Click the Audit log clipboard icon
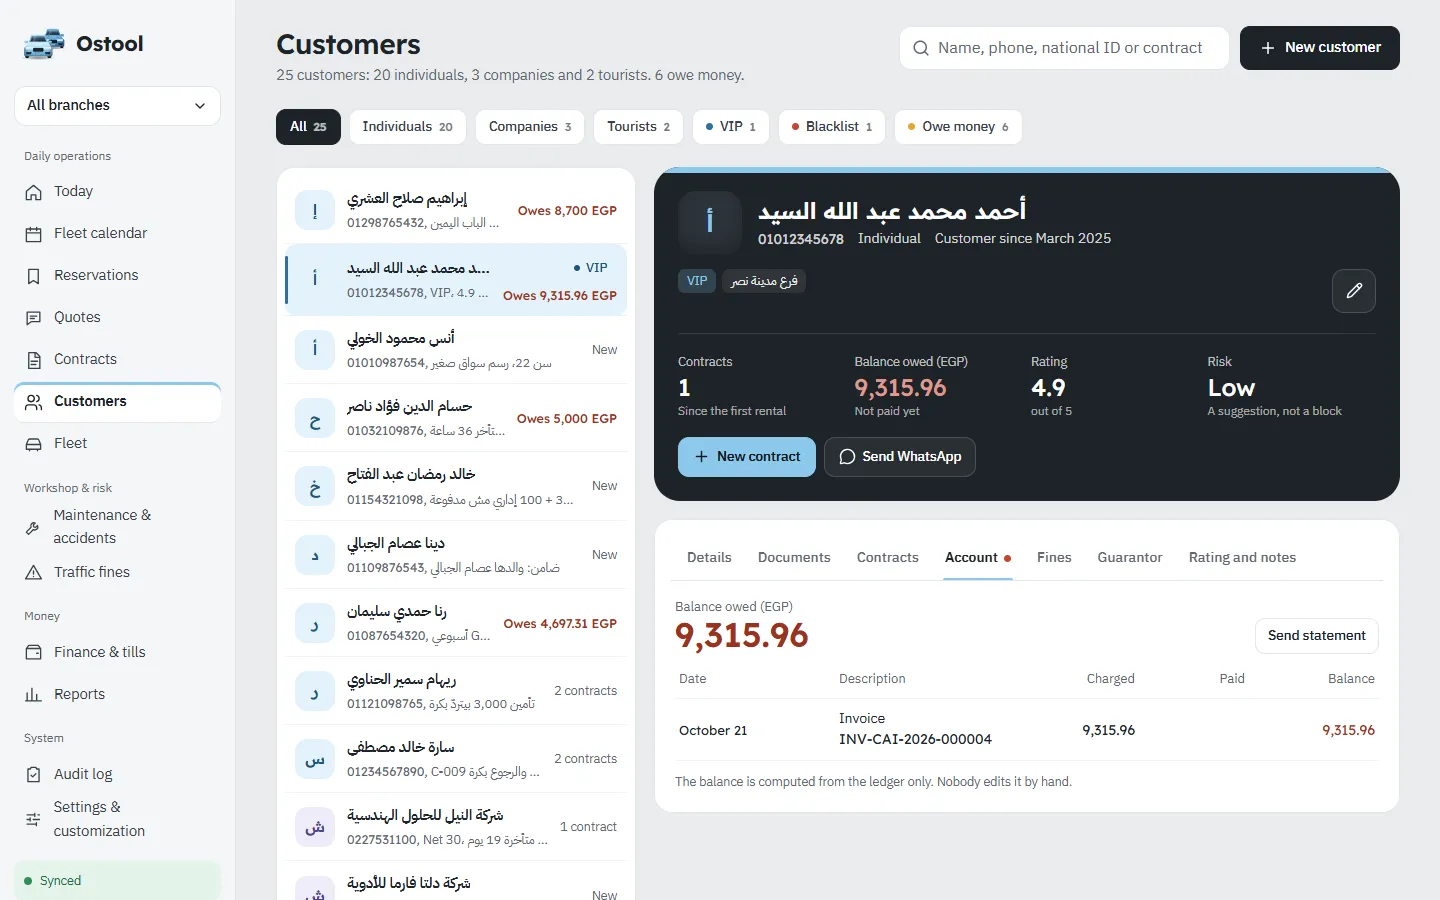The height and width of the screenshot is (900, 1440). click(34, 775)
